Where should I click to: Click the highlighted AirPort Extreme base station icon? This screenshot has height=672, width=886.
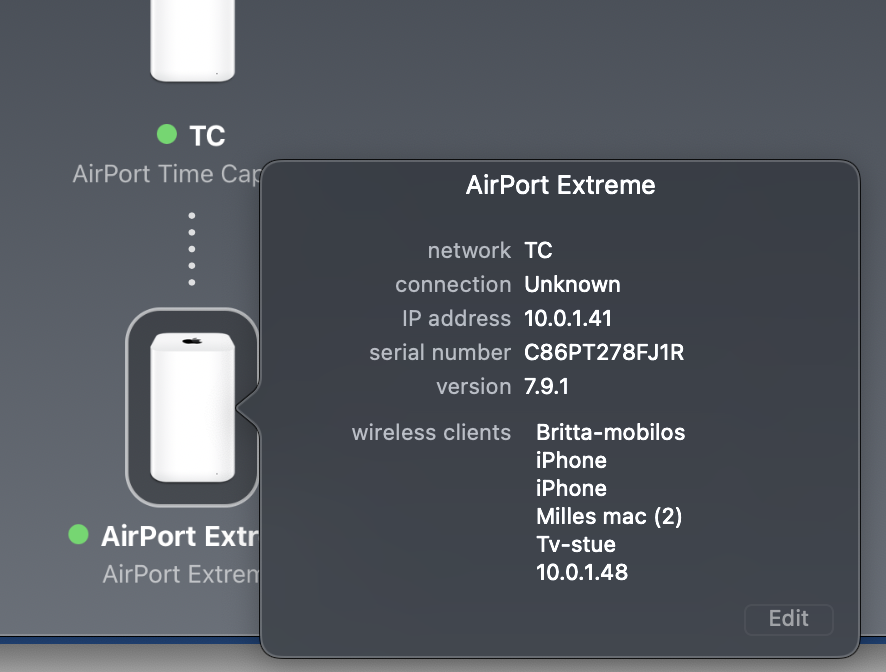coord(192,406)
